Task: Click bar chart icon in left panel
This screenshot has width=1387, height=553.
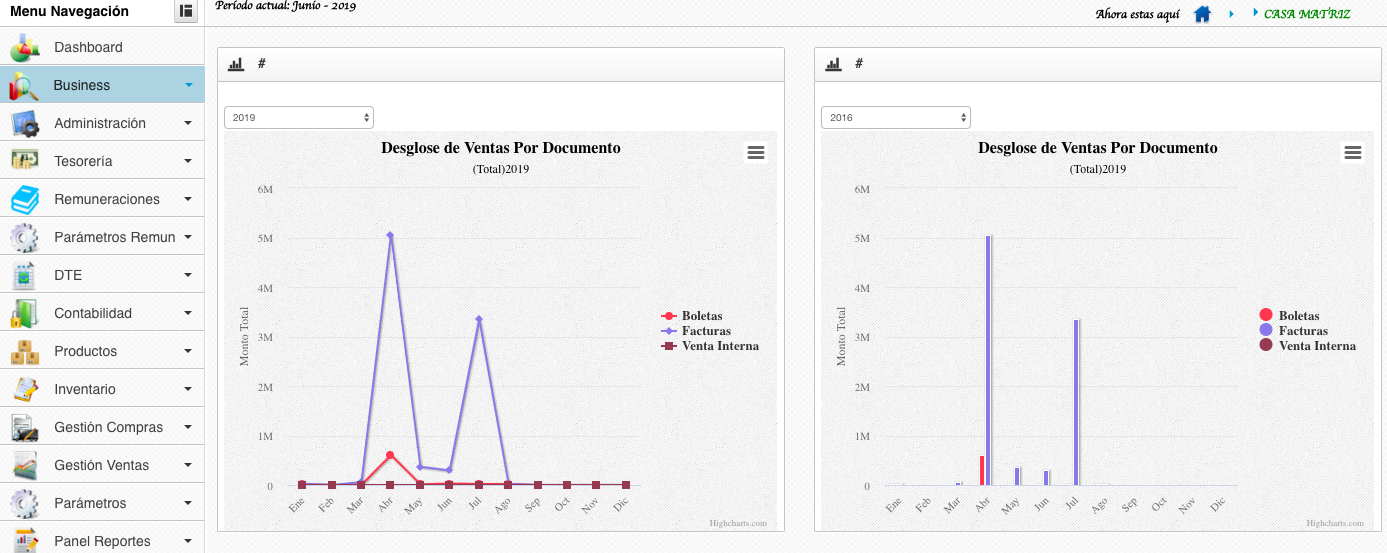Action: click(236, 64)
